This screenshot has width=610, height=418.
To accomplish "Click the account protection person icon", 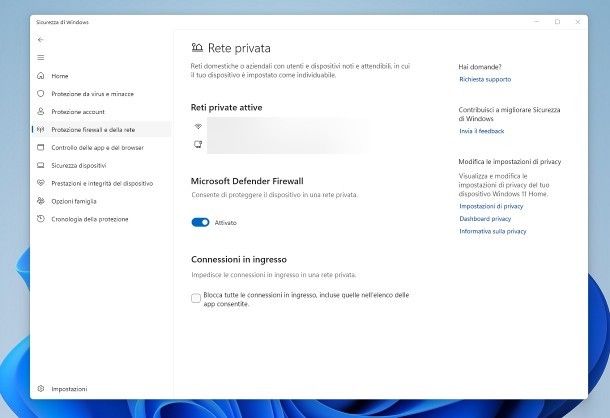I will 40,111.
